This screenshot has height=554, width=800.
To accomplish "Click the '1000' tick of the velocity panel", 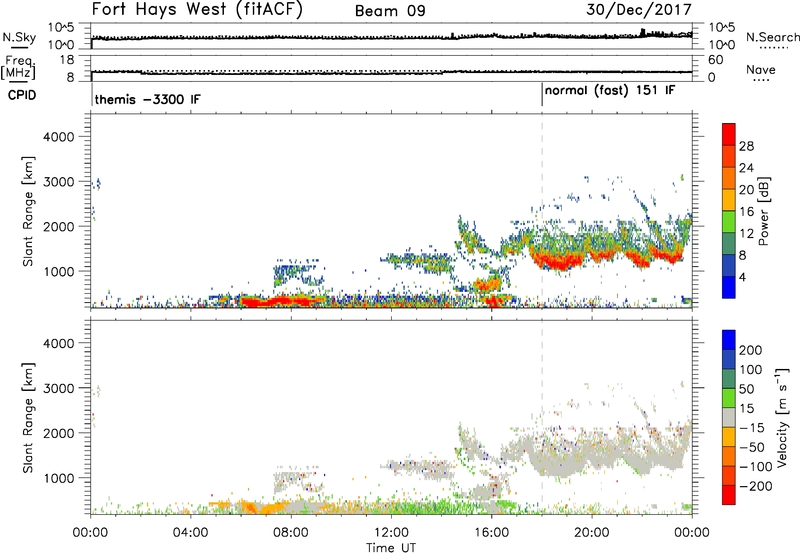I will [58, 478].
